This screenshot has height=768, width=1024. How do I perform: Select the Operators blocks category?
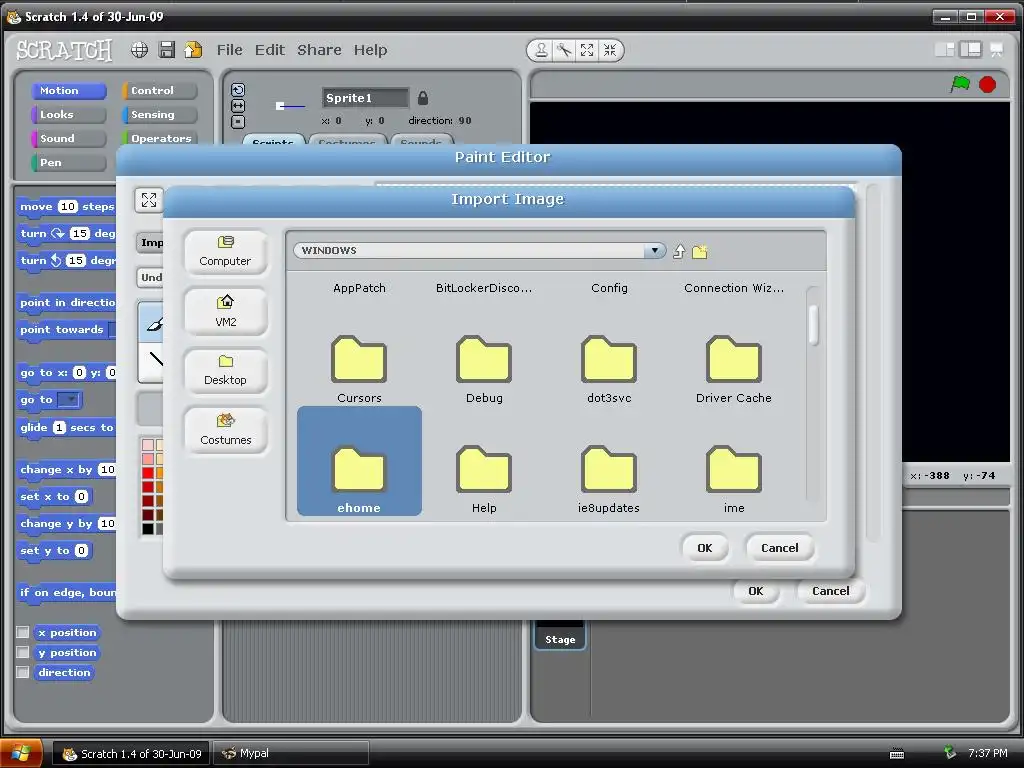click(159, 138)
